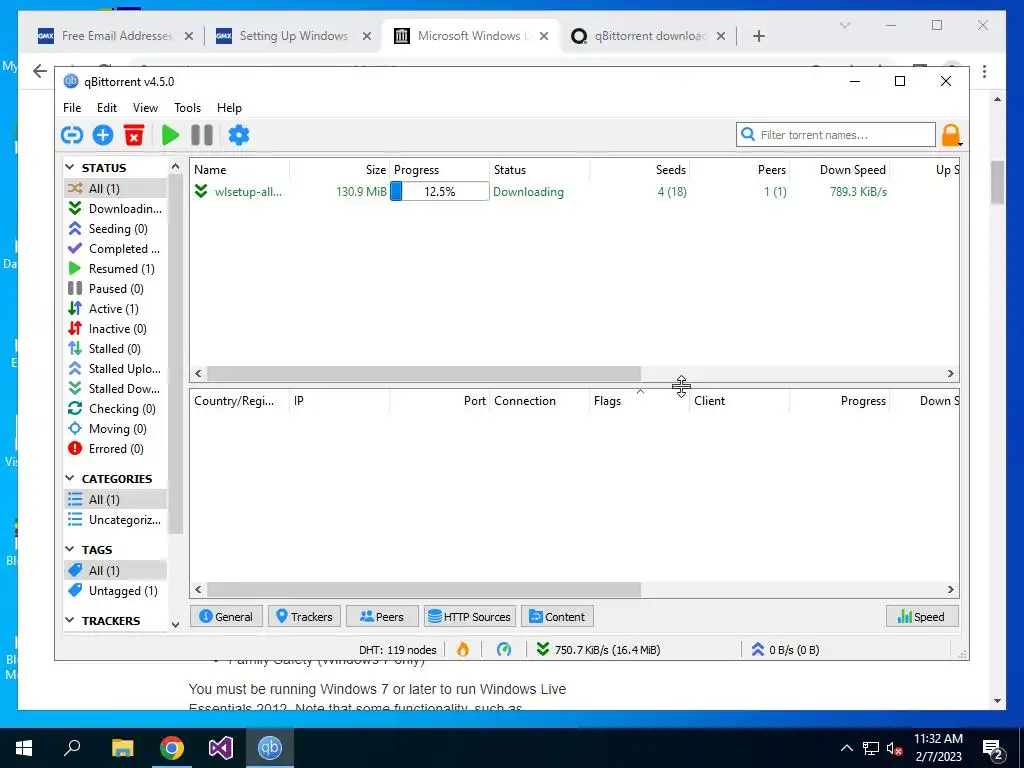Select the Downloading status filter
Viewport: 1024px width, 768px height.
[x=116, y=208]
